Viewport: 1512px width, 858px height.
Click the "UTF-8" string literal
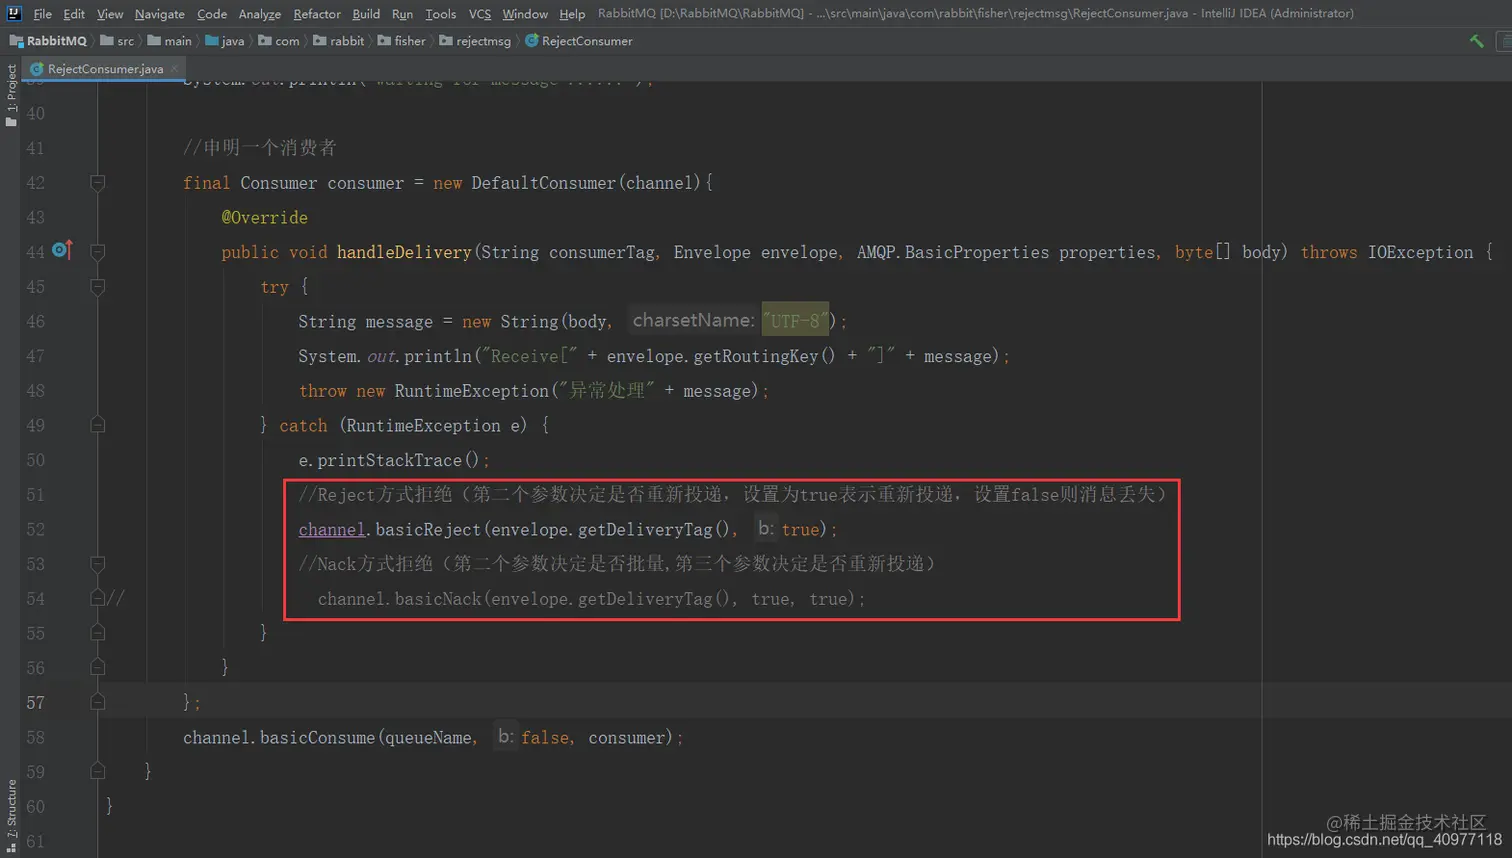[795, 321]
